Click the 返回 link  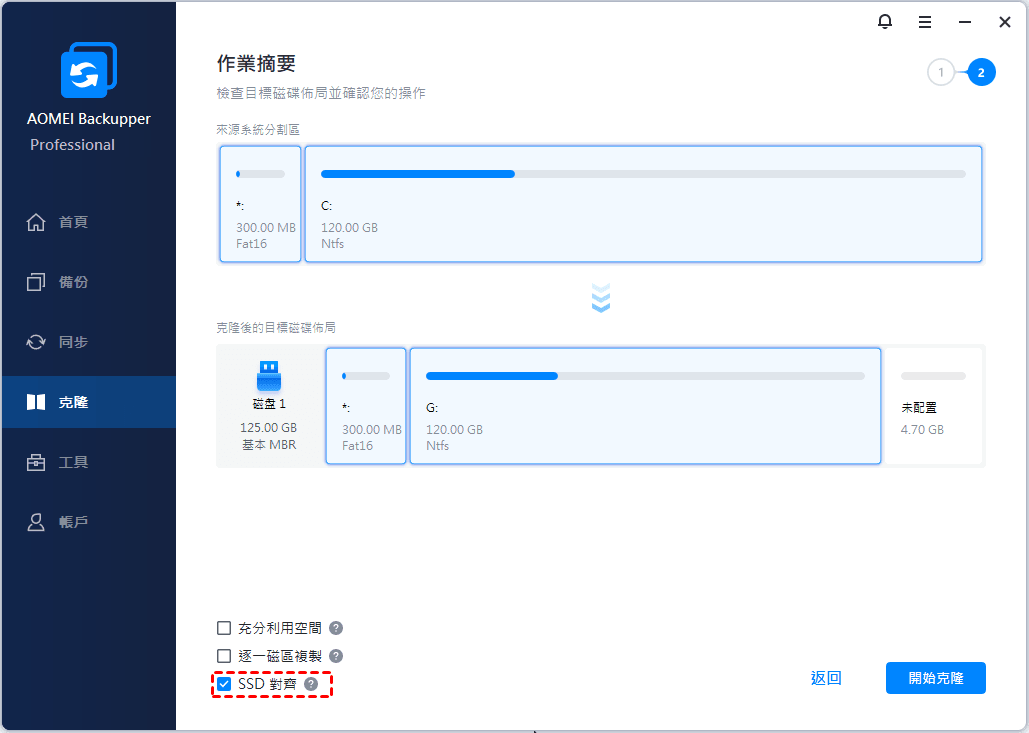point(826,678)
